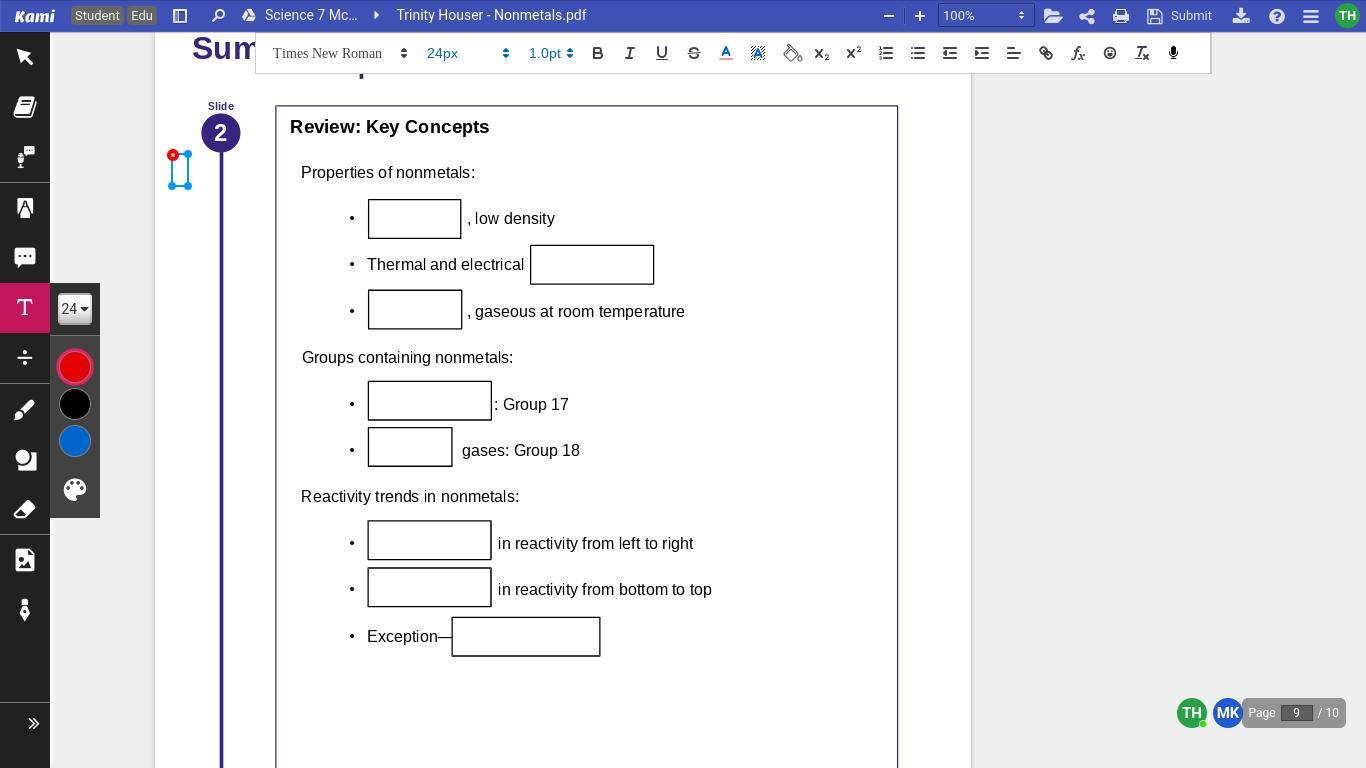Expand the breadcrumb arrow after Science 7
Viewport: 1366px width, 768px height.
(x=376, y=15)
